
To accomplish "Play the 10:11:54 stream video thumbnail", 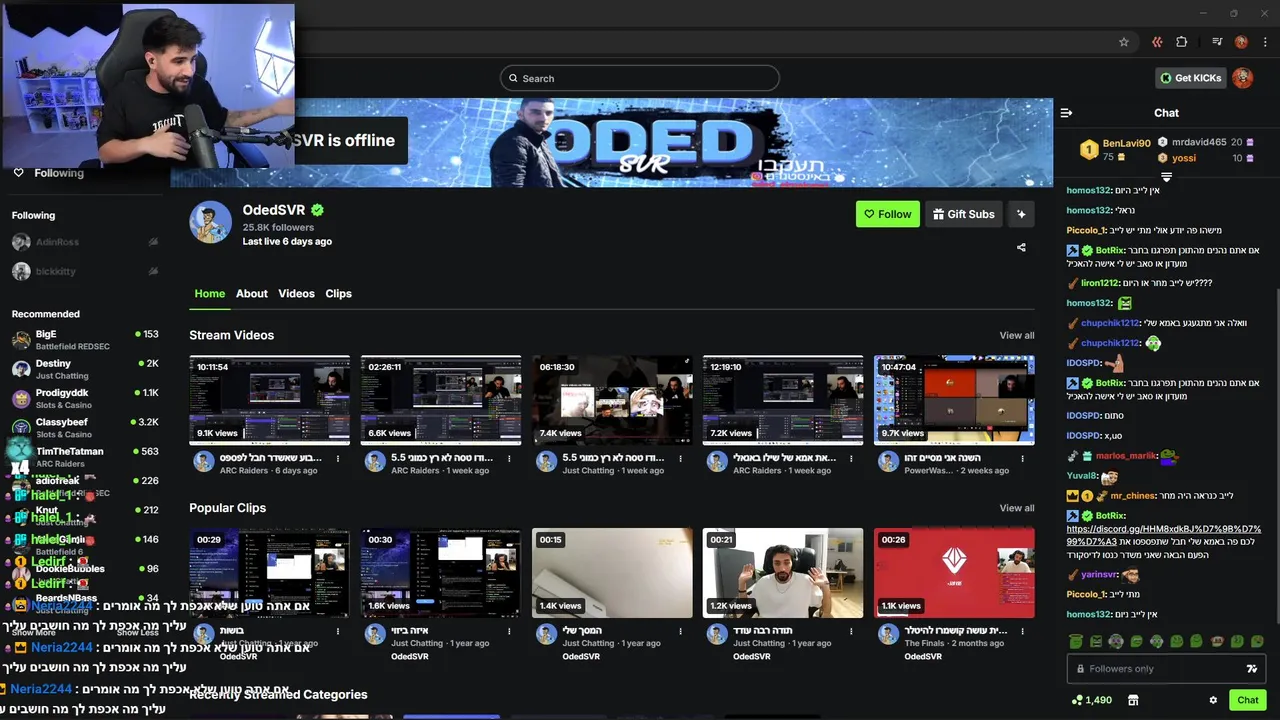I will 270,400.
